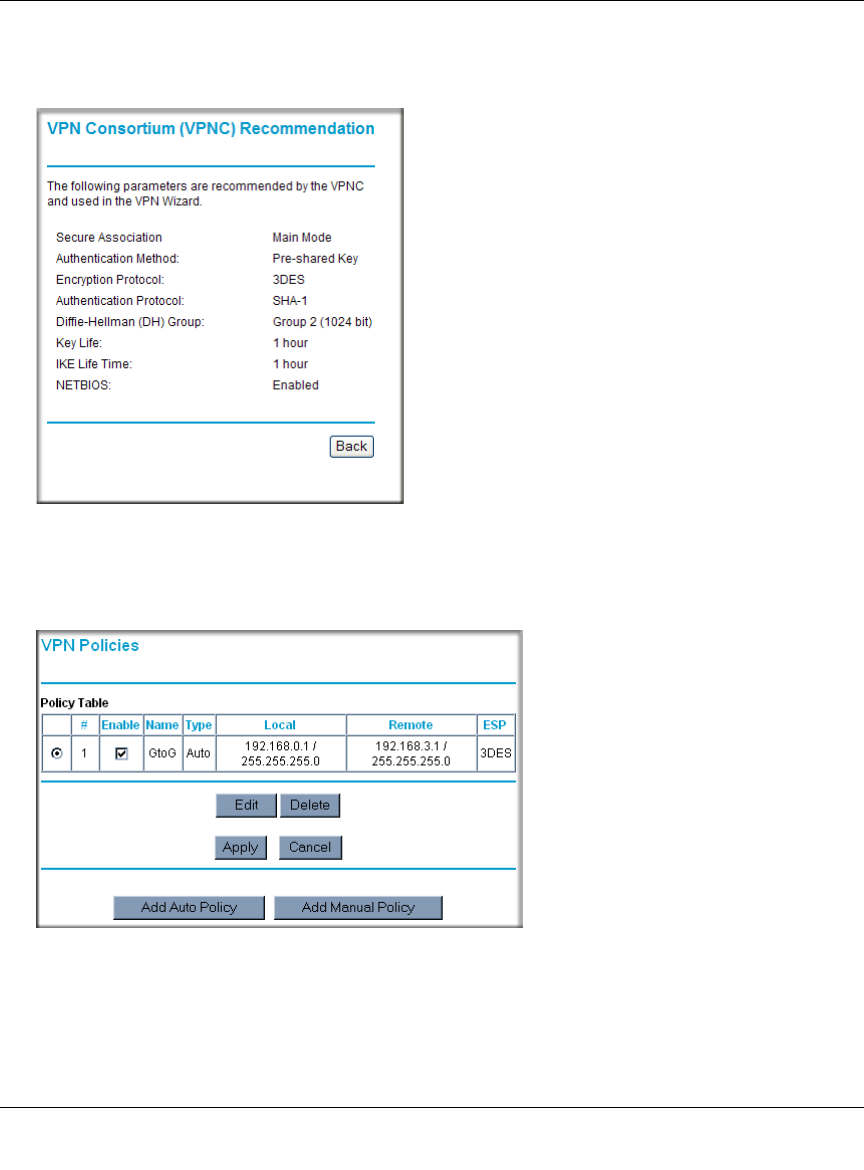Apply the VPN policy changes

[x=240, y=848]
